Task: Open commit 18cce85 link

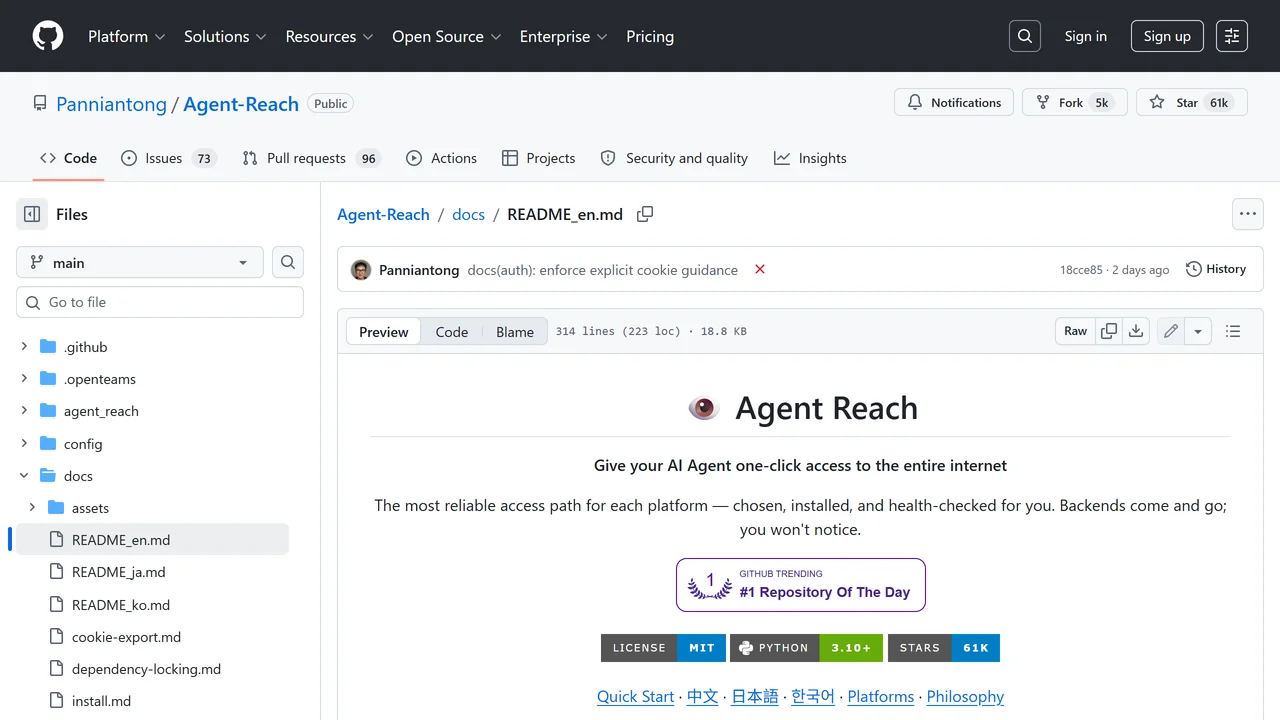Action: pyautogui.click(x=1081, y=270)
